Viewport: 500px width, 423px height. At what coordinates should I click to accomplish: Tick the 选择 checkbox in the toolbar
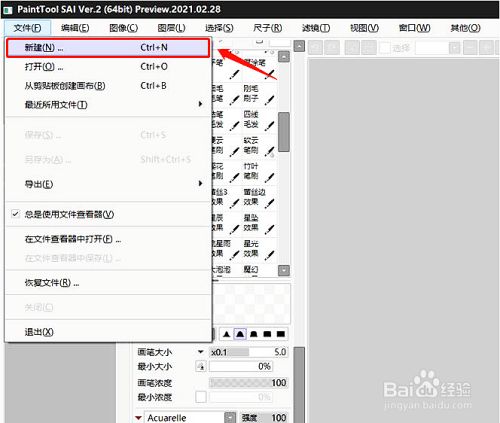coord(385,48)
